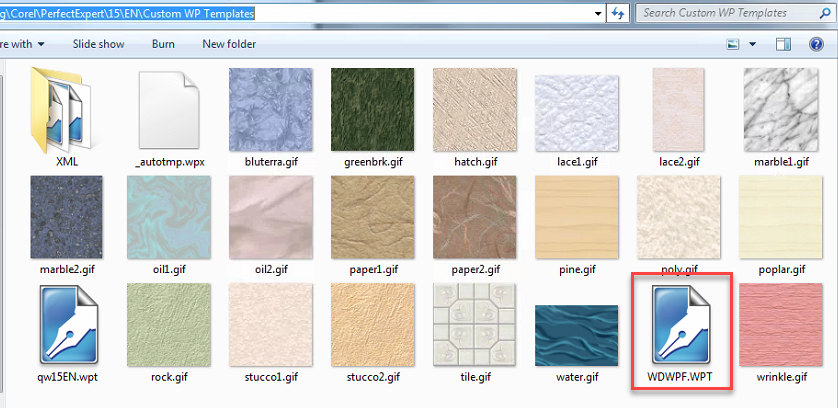The image size is (838, 408).
Task: Click the Help question mark icon
Action: [816, 44]
